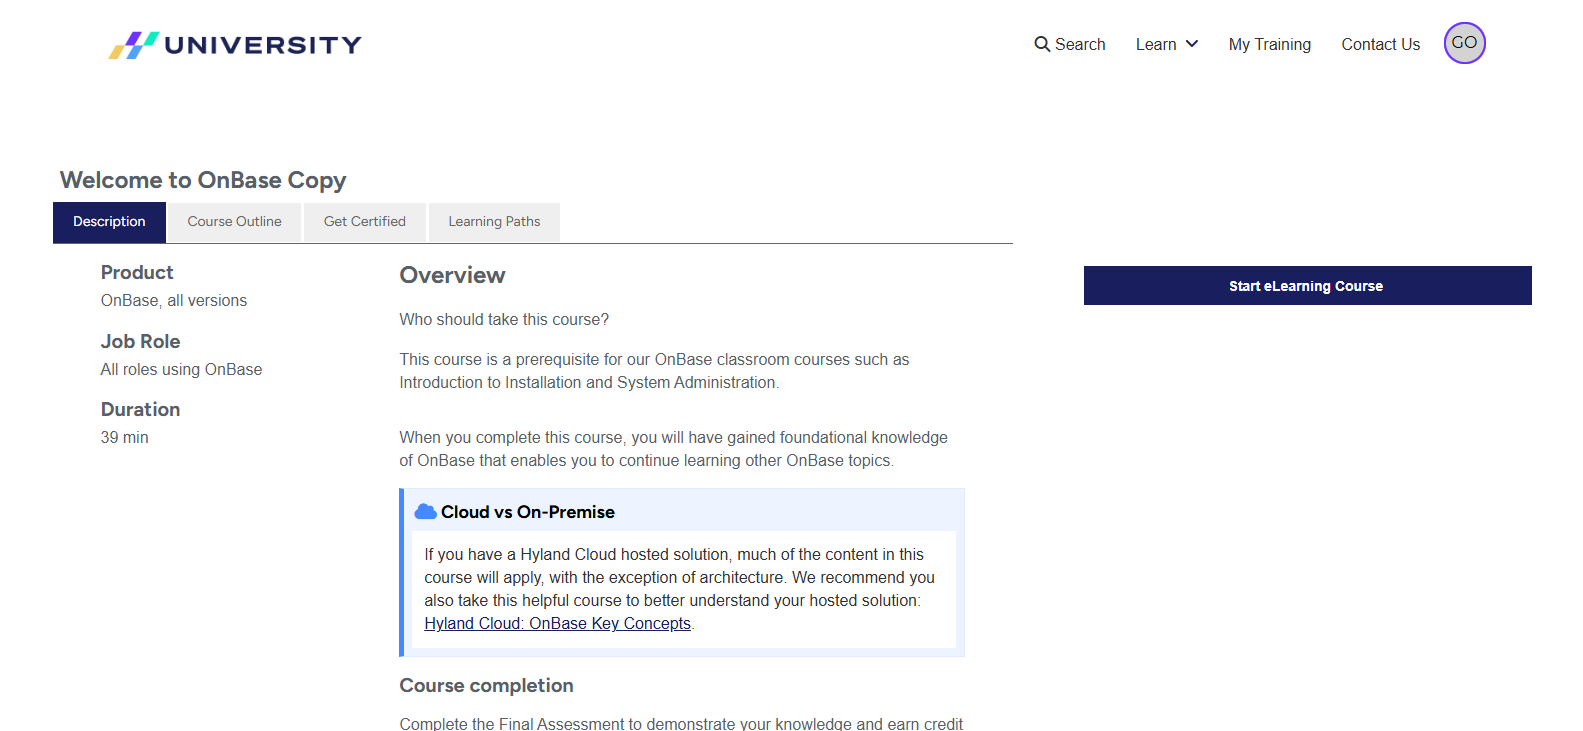Click the Job Role heading
This screenshot has width=1583, height=731.
[140, 342]
